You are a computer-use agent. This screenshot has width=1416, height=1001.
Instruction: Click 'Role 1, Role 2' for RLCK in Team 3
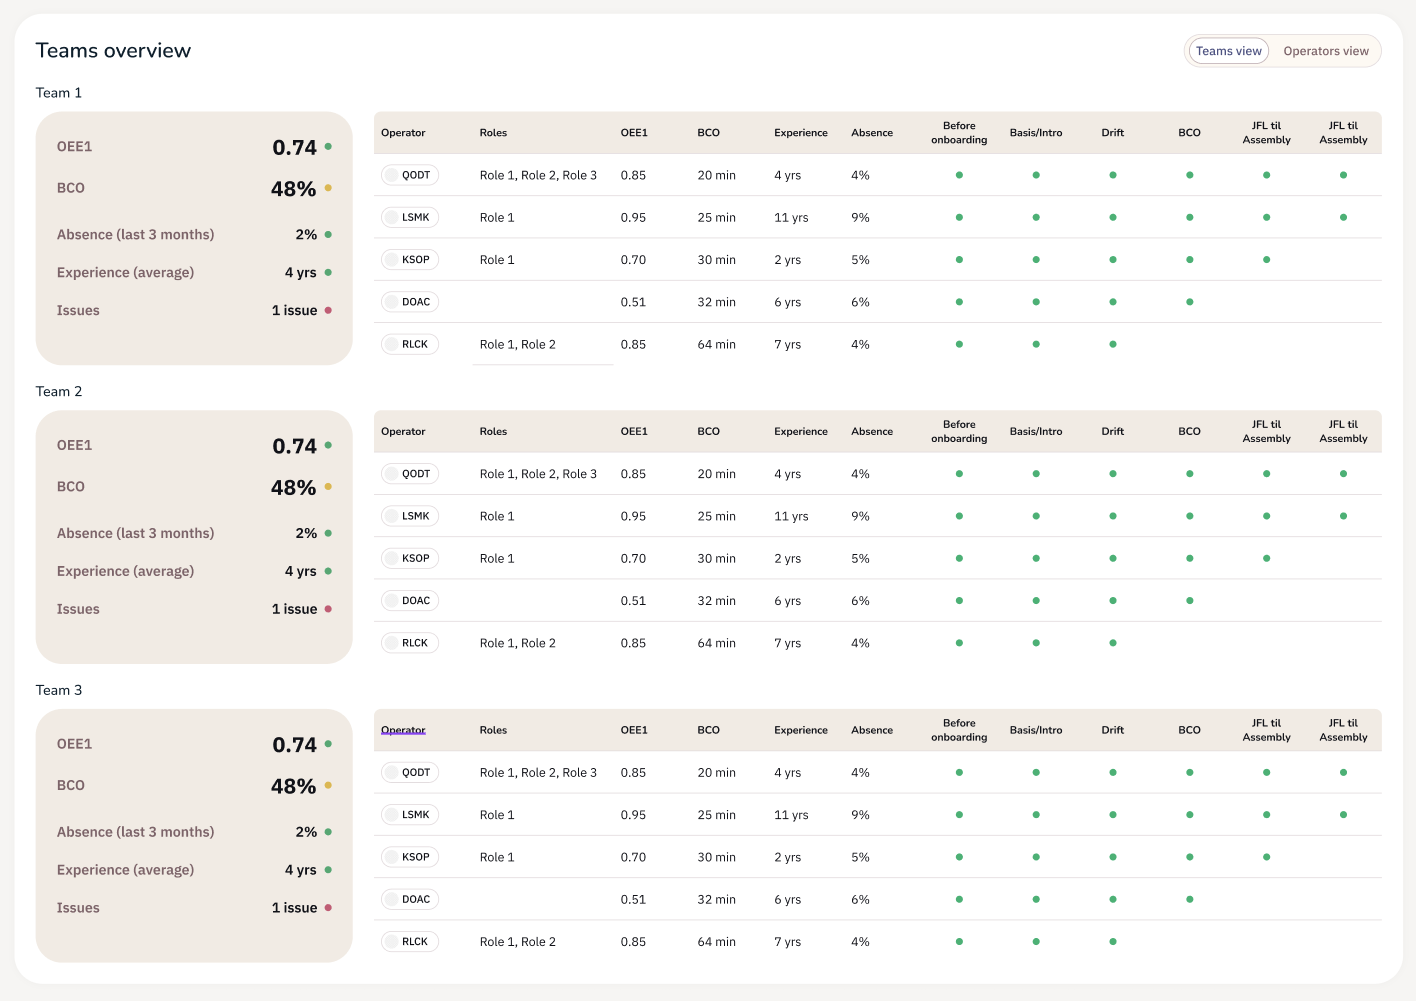tap(517, 942)
